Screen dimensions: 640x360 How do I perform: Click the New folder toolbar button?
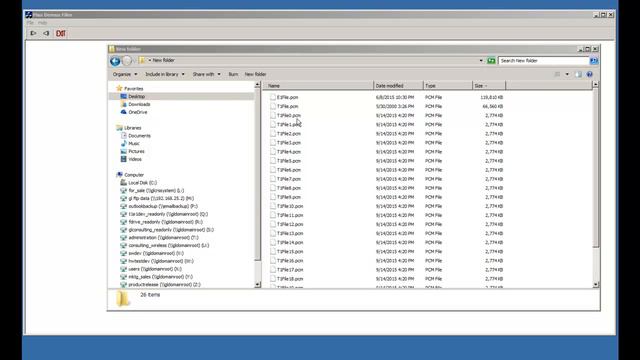point(256,74)
